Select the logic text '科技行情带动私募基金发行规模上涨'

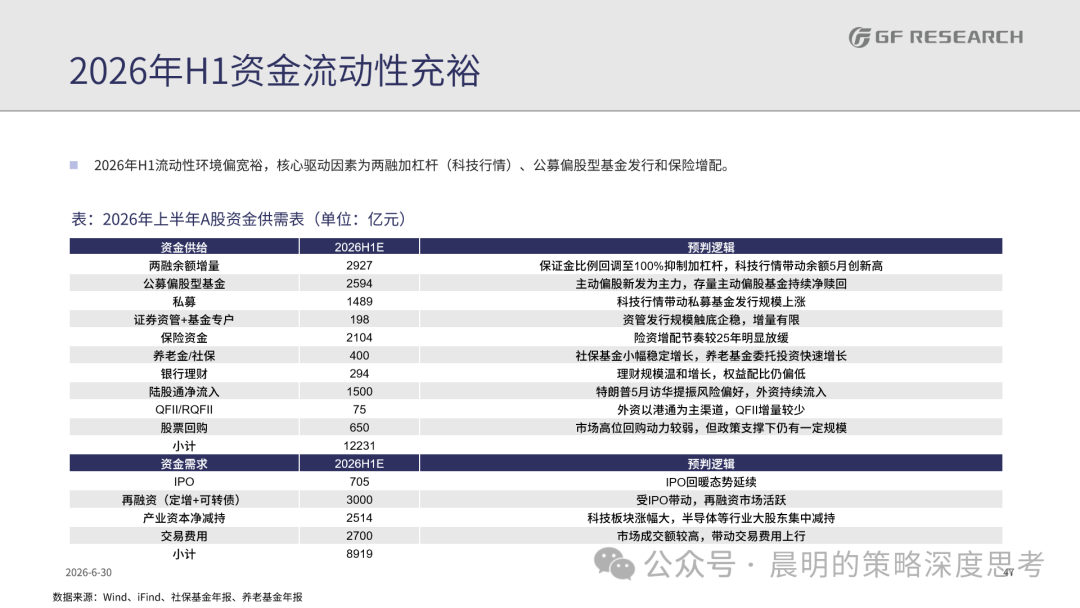click(711, 302)
